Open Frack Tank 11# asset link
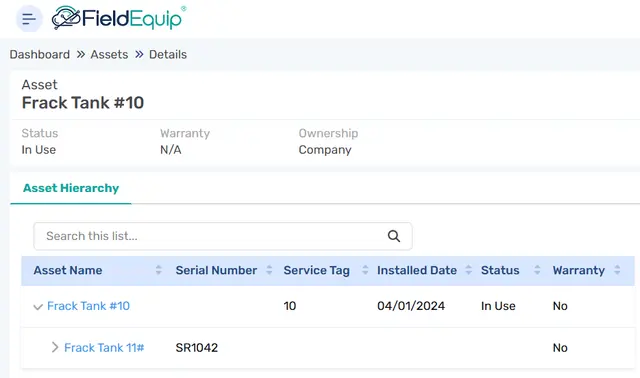 click(x=104, y=347)
